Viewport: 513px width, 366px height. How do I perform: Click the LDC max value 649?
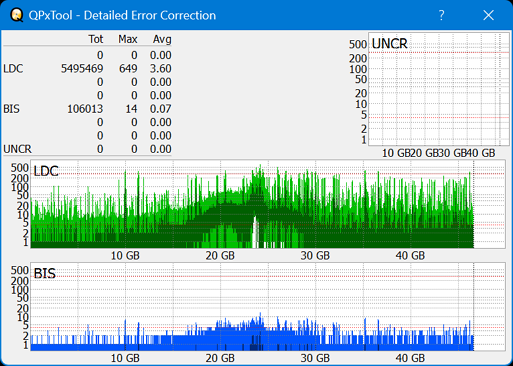pyautogui.click(x=128, y=69)
